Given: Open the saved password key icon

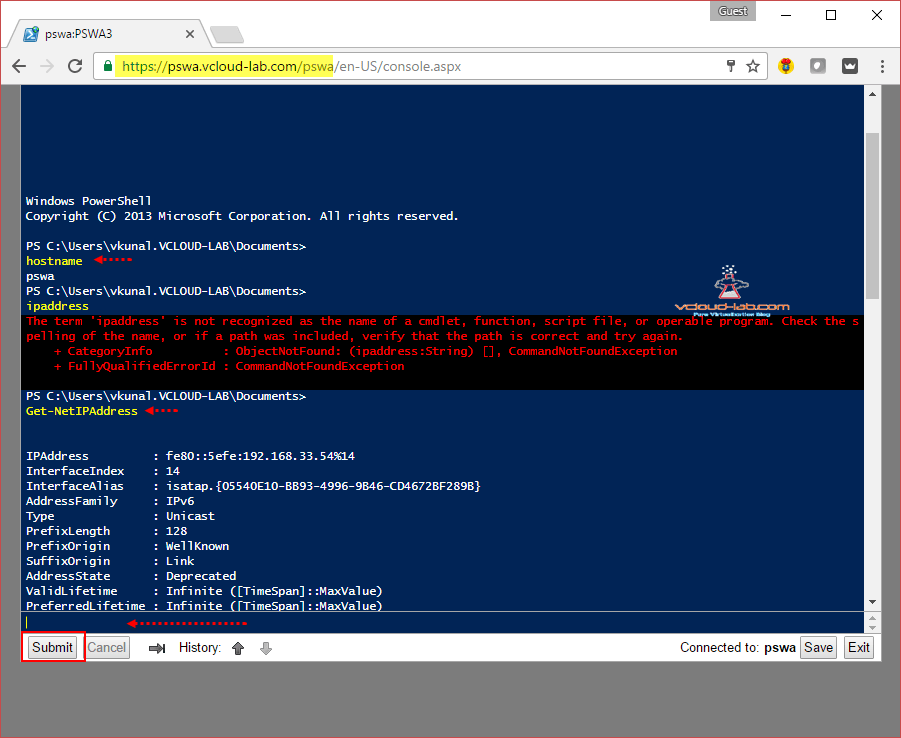Looking at the screenshot, I should 731,66.
